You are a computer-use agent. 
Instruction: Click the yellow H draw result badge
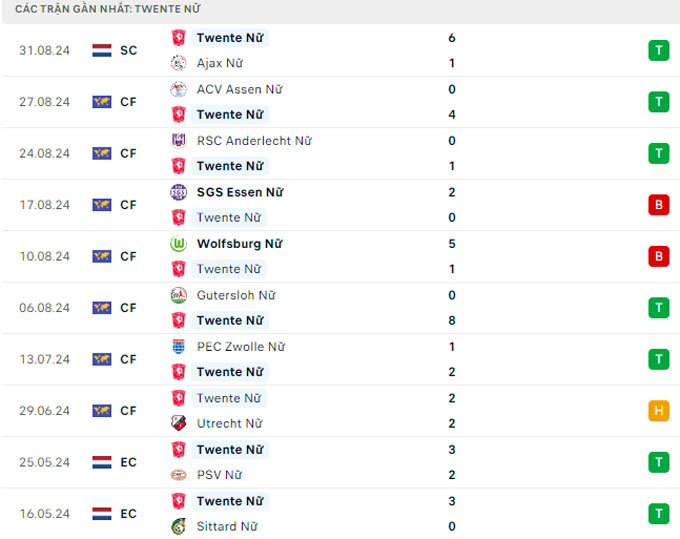658,411
